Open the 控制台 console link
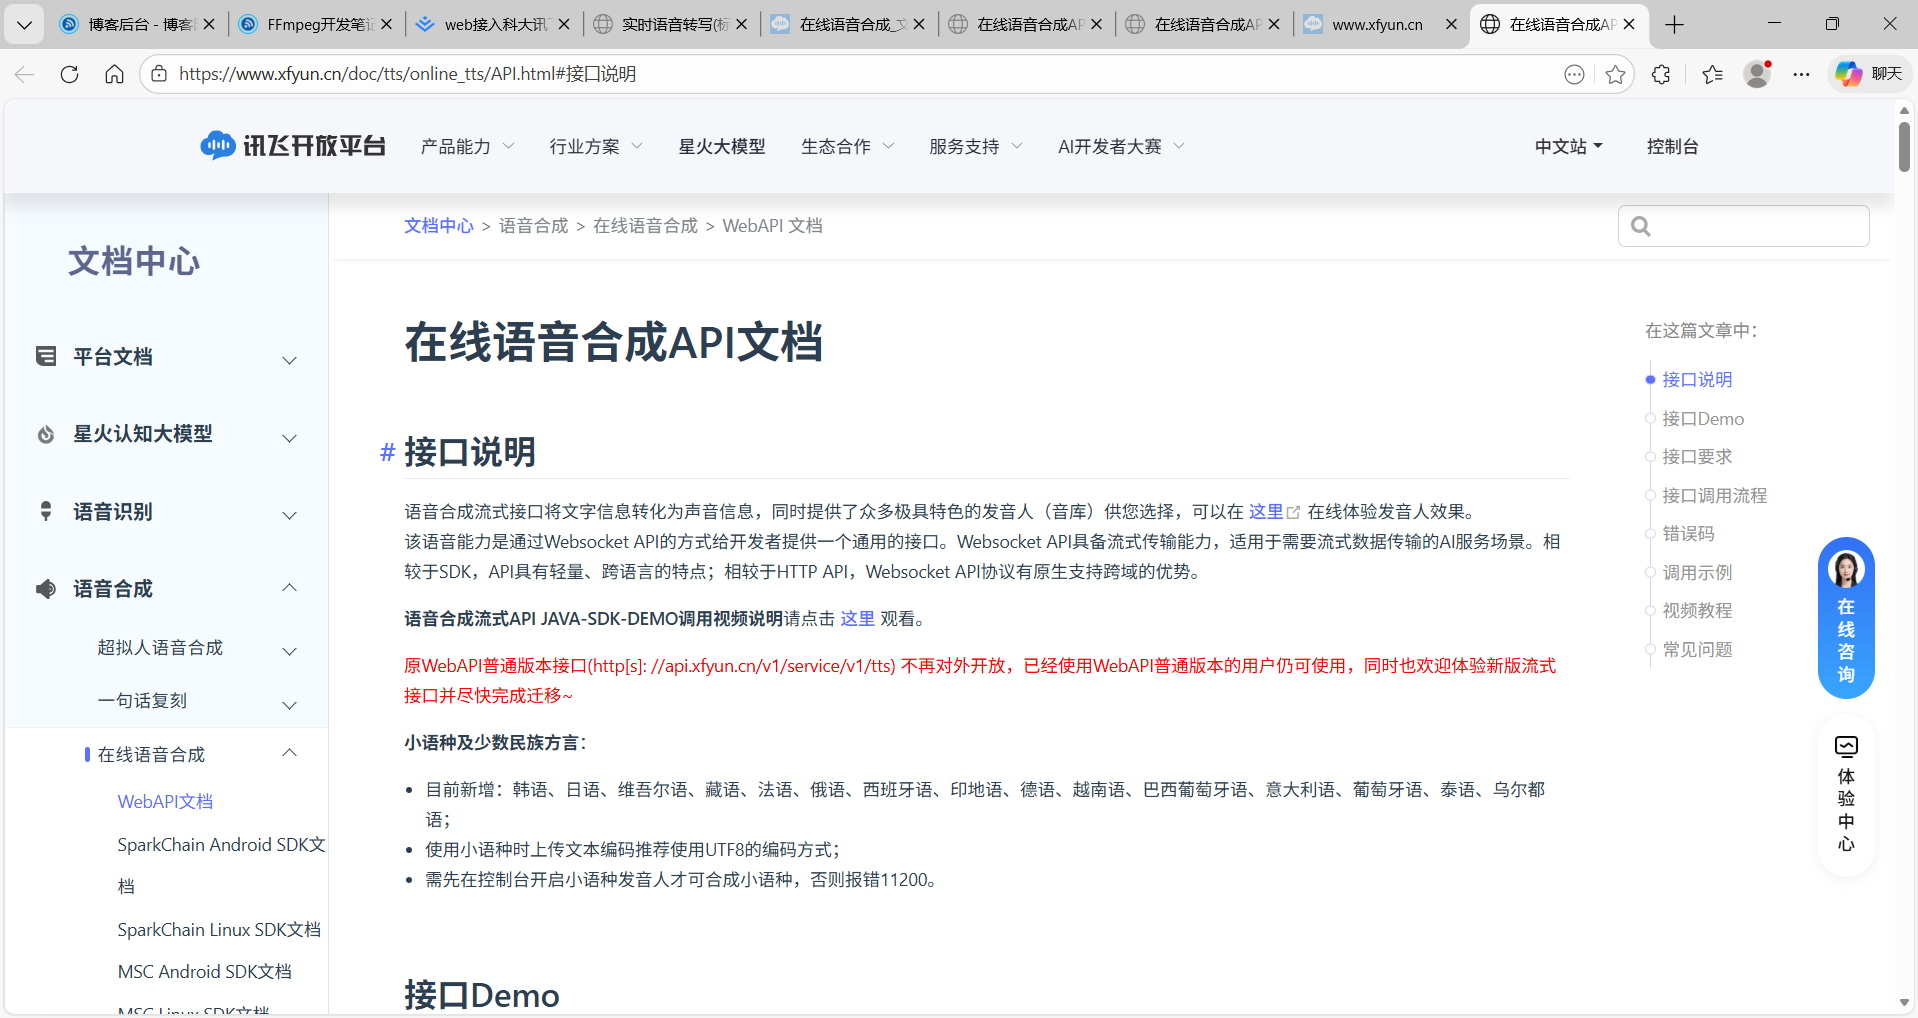The width and height of the screenshot is (1918, 1018). coord(1672,146)
